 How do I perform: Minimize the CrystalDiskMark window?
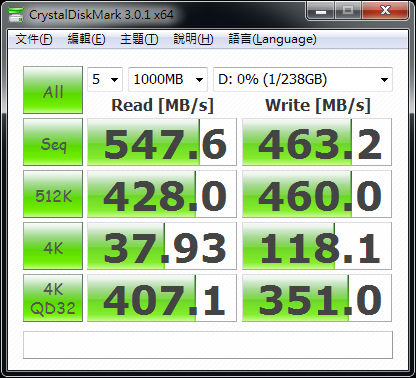pos(321,11)
